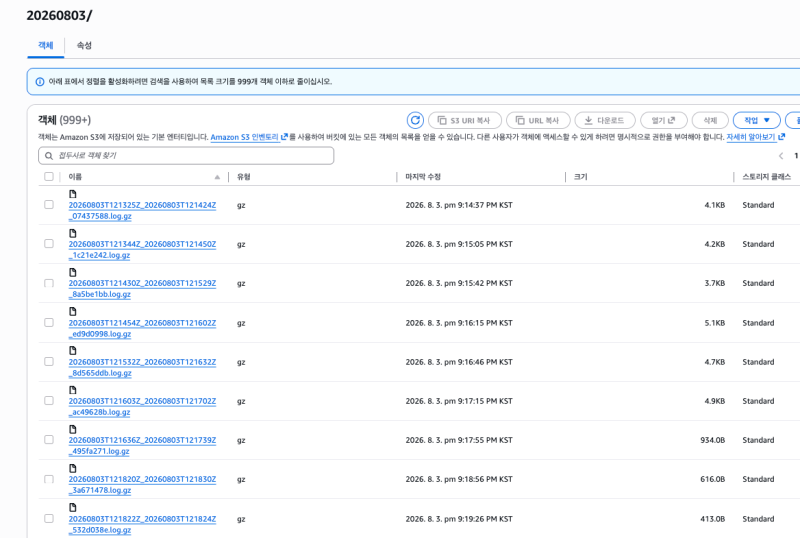The height and width of the screenshot is (538, 800).
Task: Focus the prefix search field
Action: pyautogui.click(x=186, y=156)
